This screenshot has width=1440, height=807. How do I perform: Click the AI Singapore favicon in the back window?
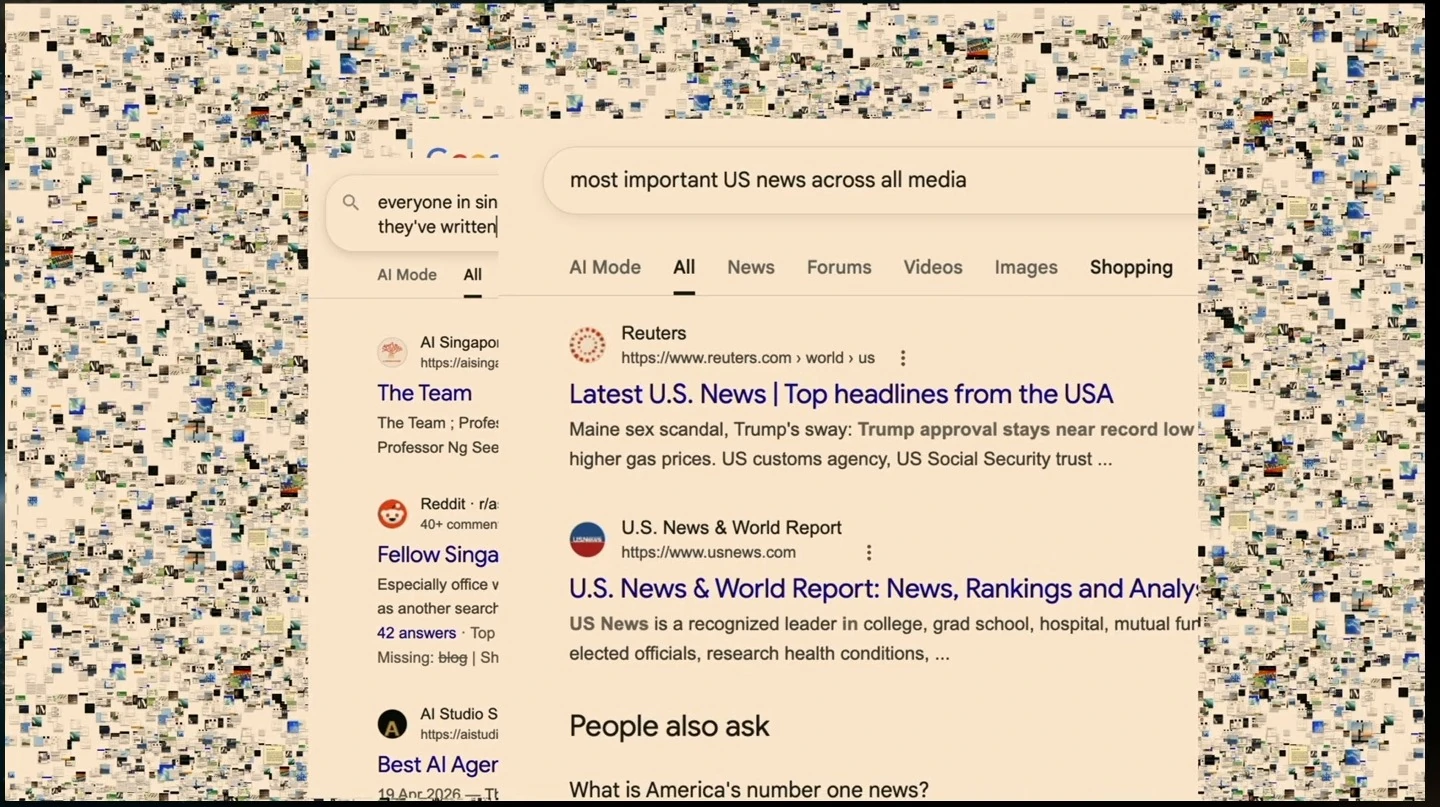pos(392,352)
